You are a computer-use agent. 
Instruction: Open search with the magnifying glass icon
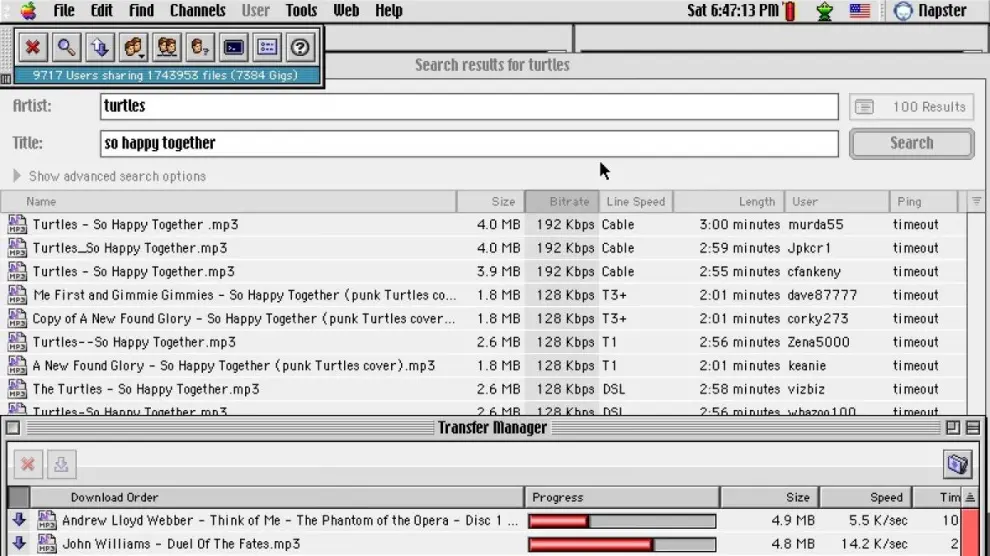pos(66,47)
